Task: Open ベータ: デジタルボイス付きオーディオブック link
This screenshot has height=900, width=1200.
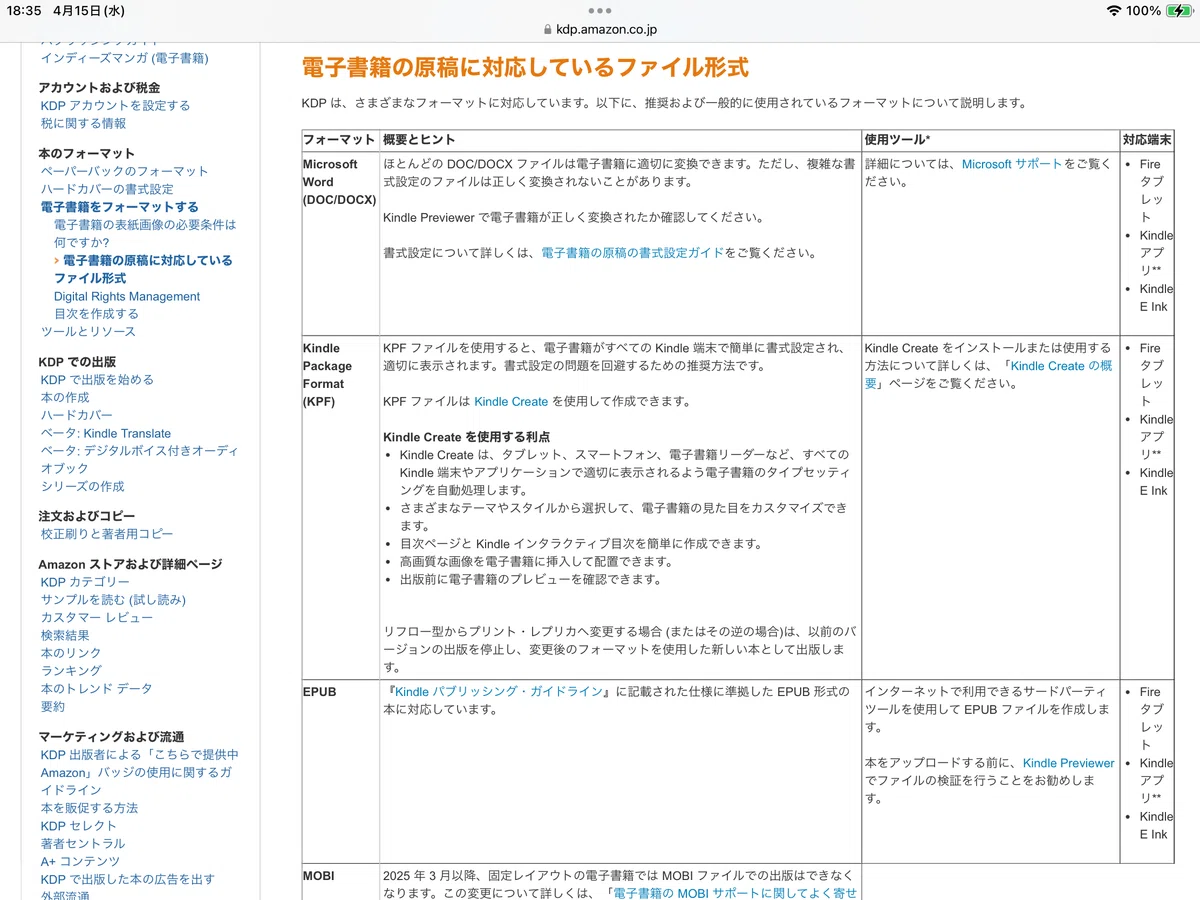Action: pos(139,459)
